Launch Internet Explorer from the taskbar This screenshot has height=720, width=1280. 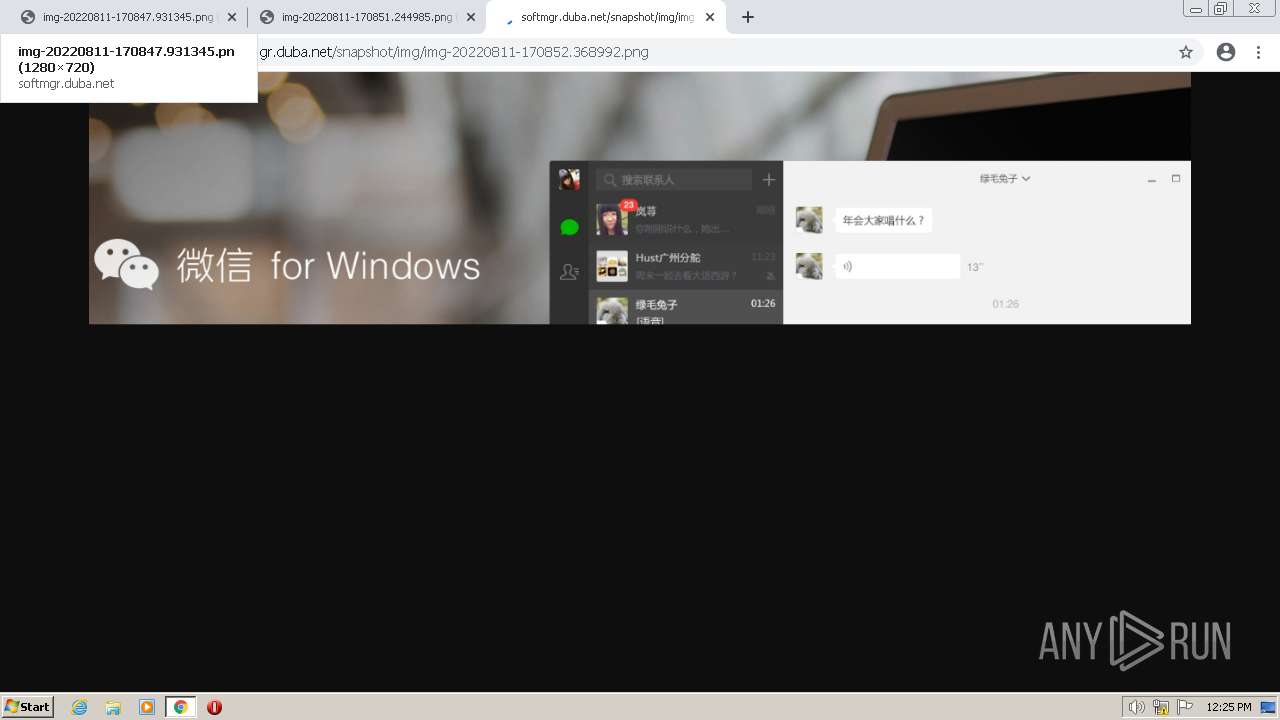point(80,707)
